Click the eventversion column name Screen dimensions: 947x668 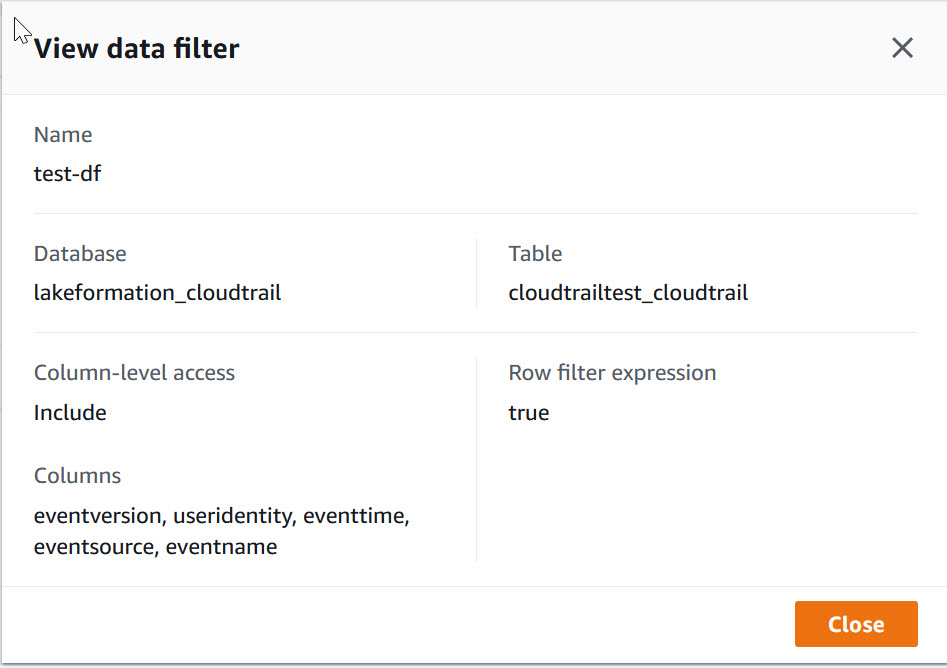coord(97,516)
